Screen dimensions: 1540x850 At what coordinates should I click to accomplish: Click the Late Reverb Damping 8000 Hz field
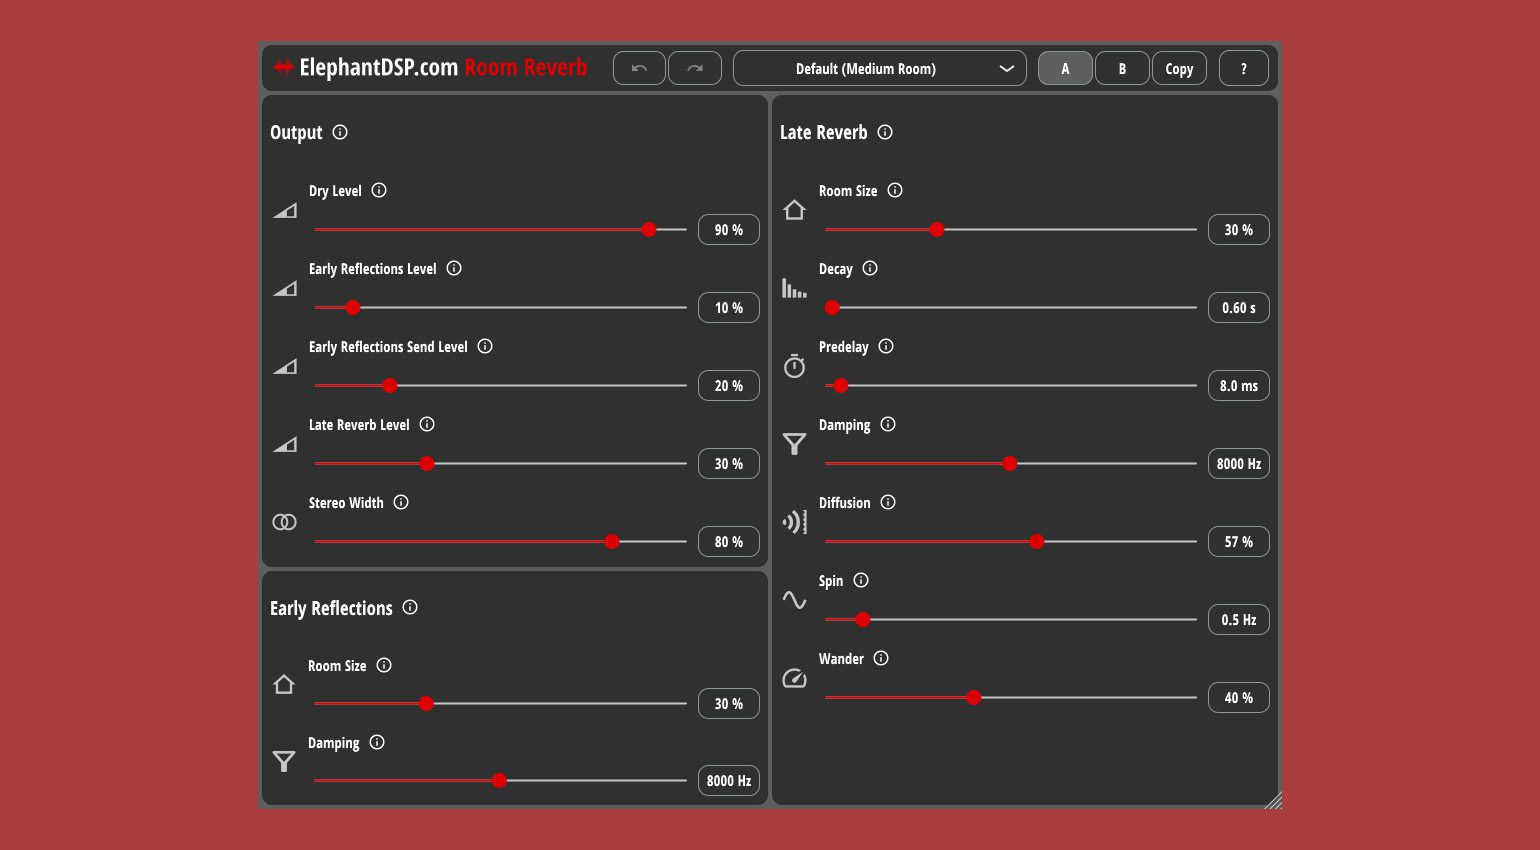[1239, 463]
